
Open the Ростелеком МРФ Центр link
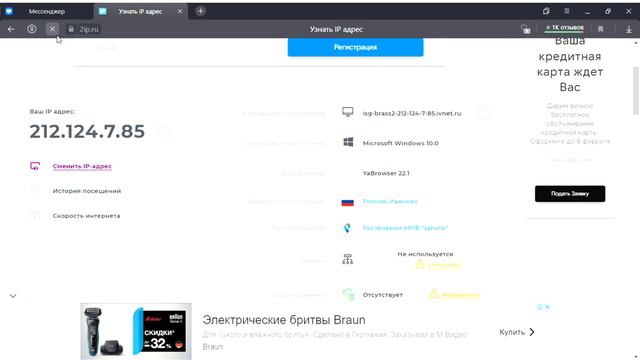click(x=405, y=228)
